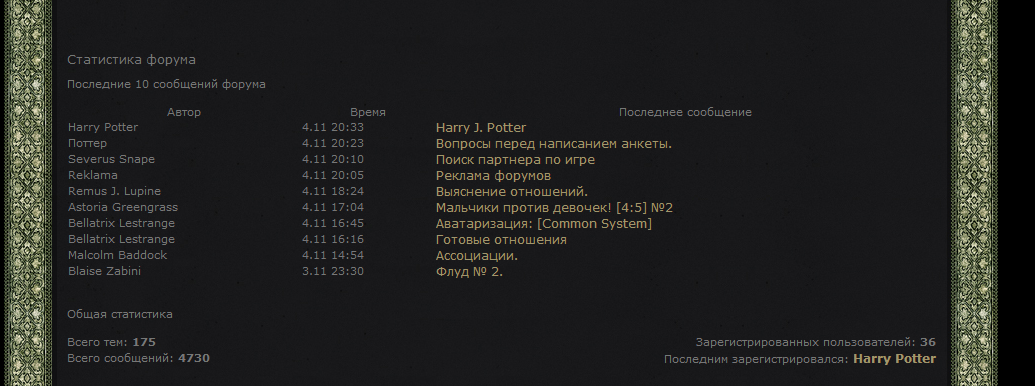Click the 'Статистика форума' heading

point(131,60)
